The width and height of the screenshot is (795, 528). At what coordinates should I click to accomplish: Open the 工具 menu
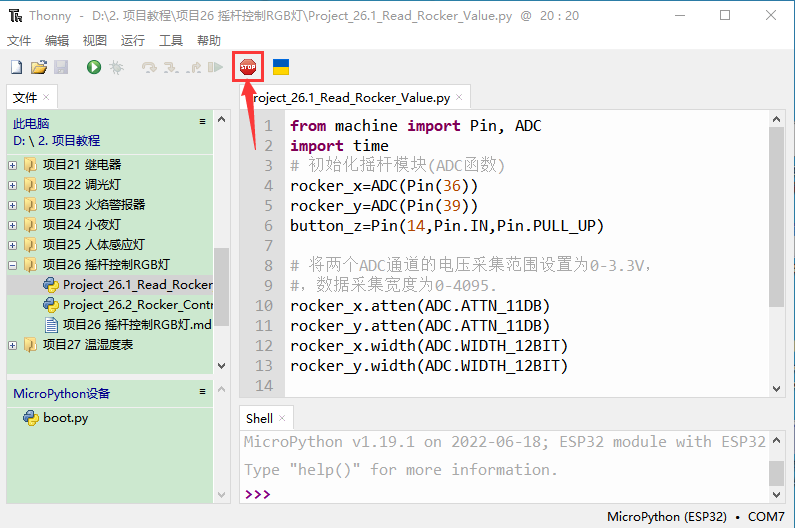pyautogui.click(x=171, y=41)
